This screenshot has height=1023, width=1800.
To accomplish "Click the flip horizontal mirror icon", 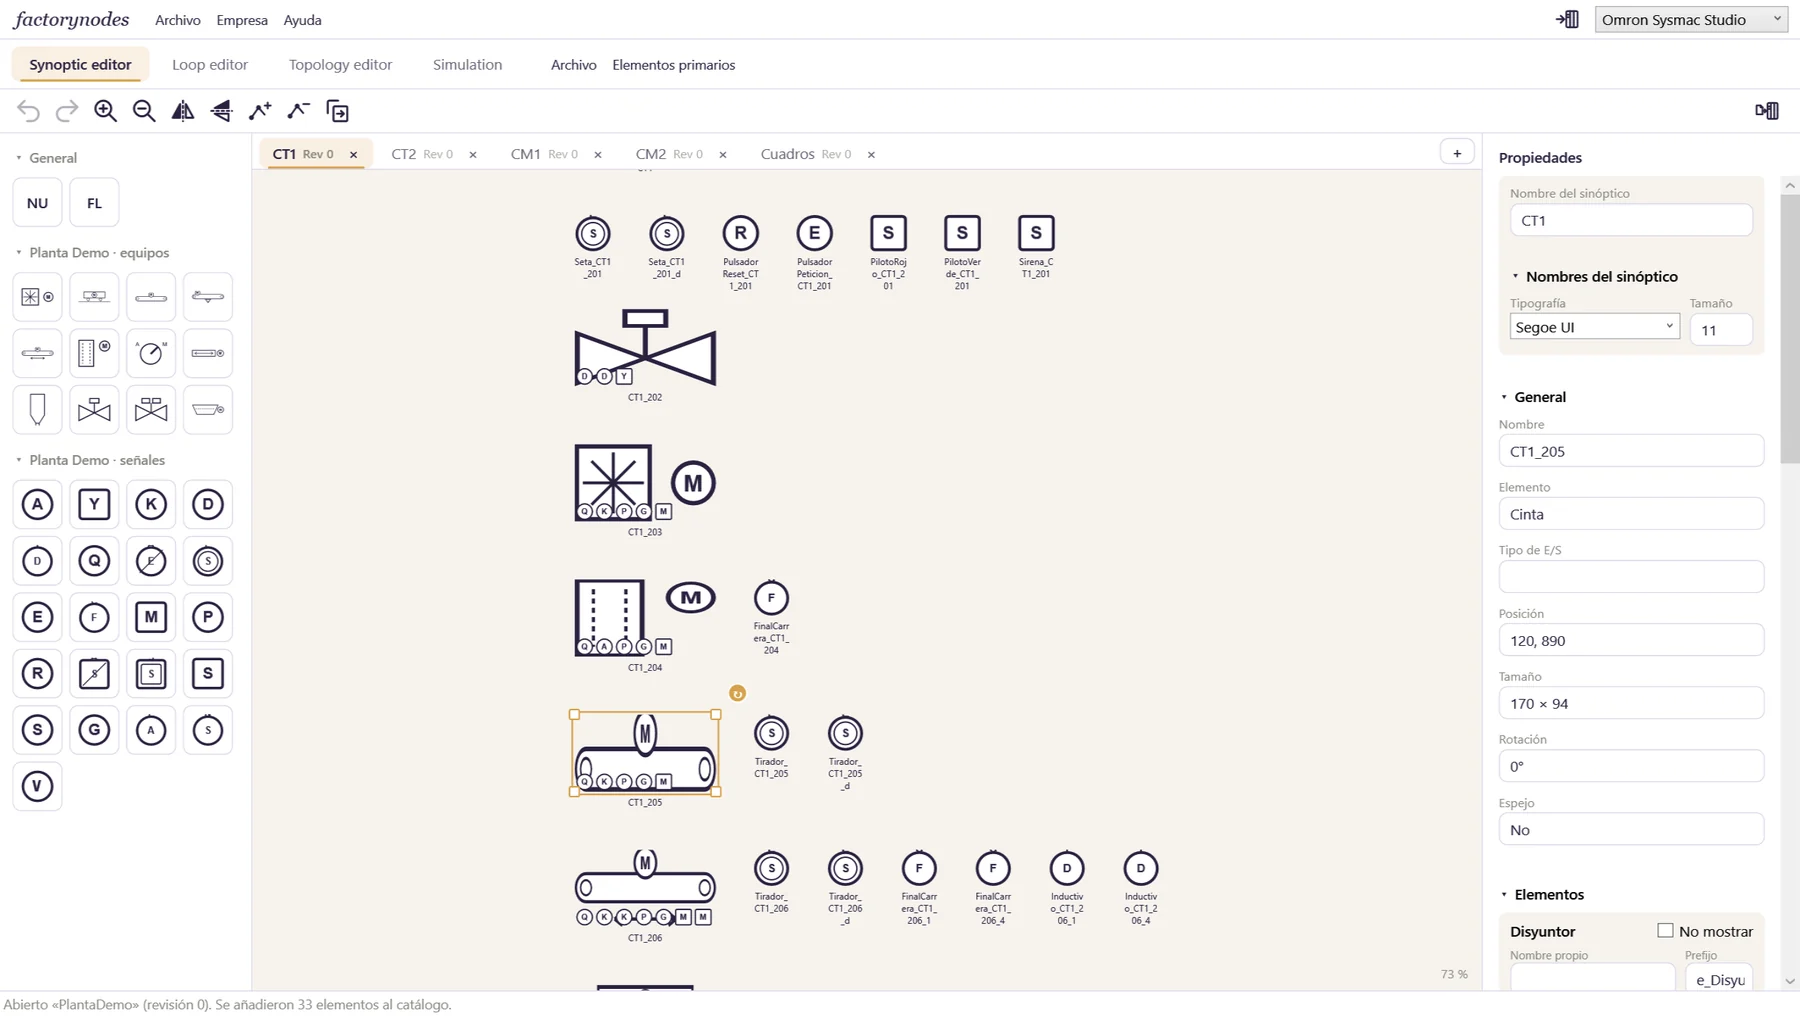I will pos(183,111).
